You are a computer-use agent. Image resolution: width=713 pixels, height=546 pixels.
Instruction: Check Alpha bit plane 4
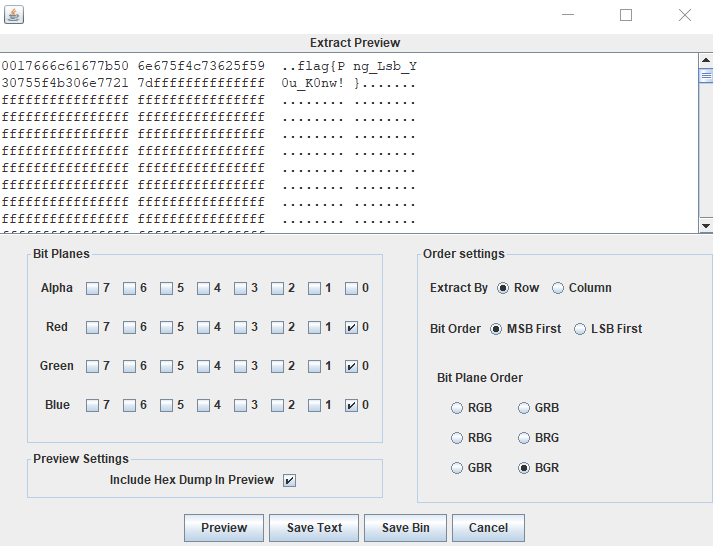203,289
